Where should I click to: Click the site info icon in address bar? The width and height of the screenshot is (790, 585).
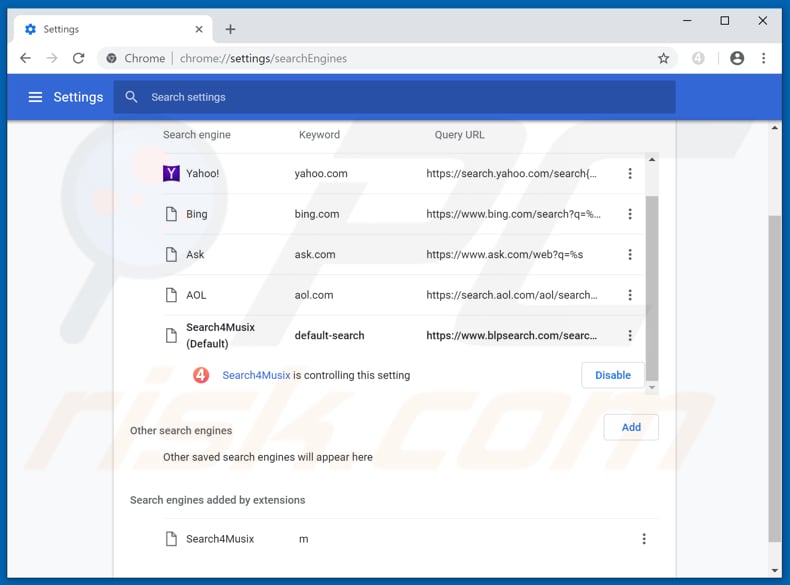coord(111,58)
